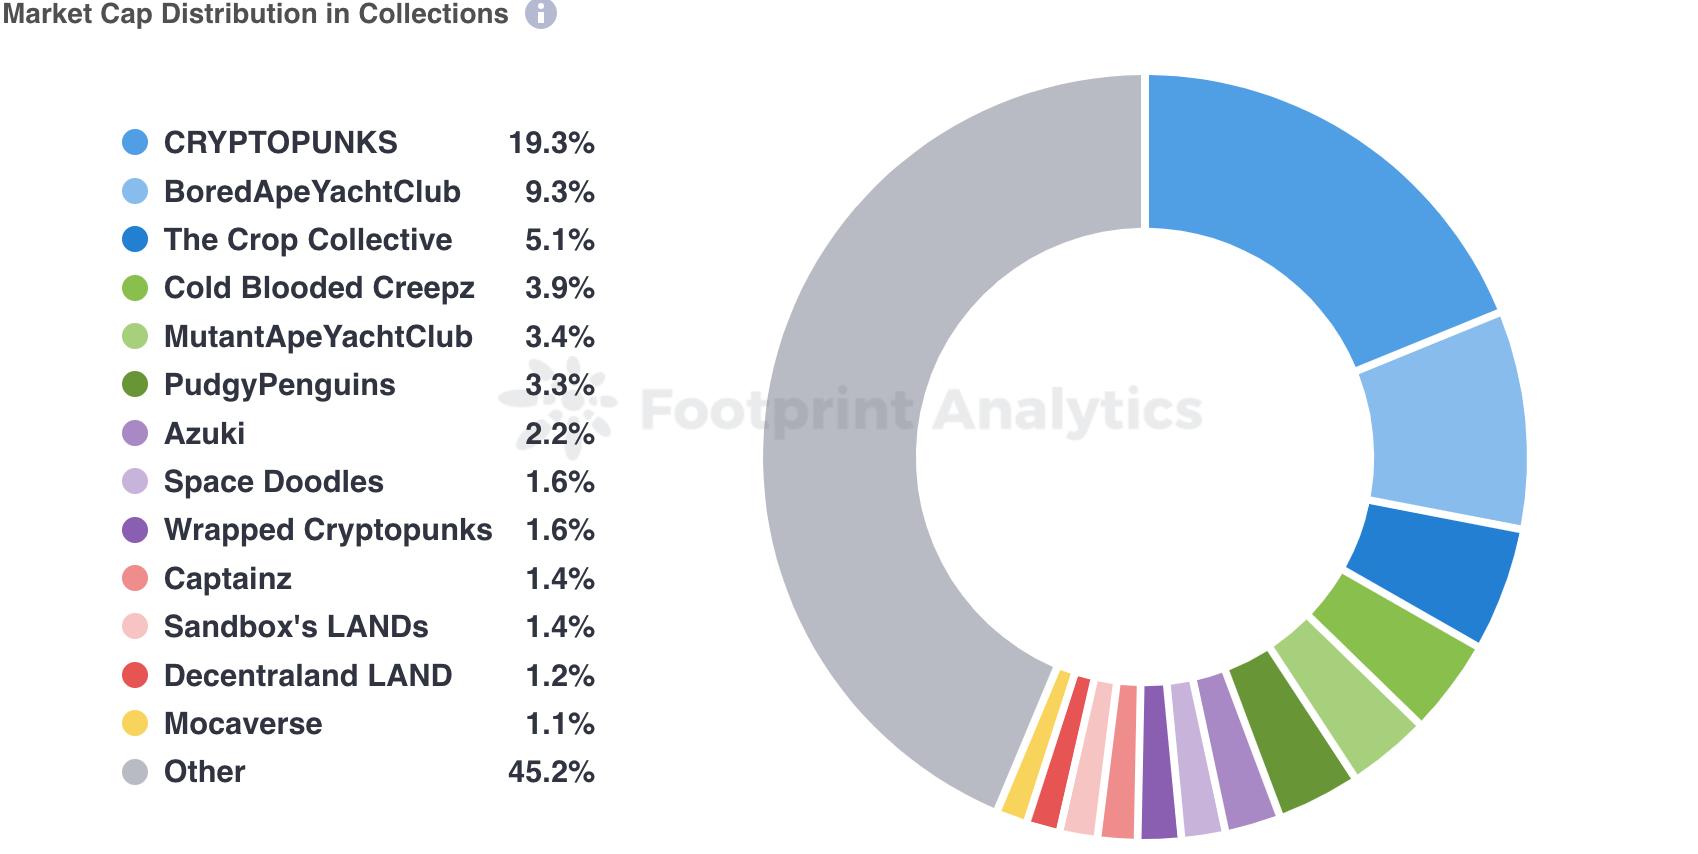
Task: Click the CRYPTOPUNKS legend color dot
Action: (x=135, y=143)
